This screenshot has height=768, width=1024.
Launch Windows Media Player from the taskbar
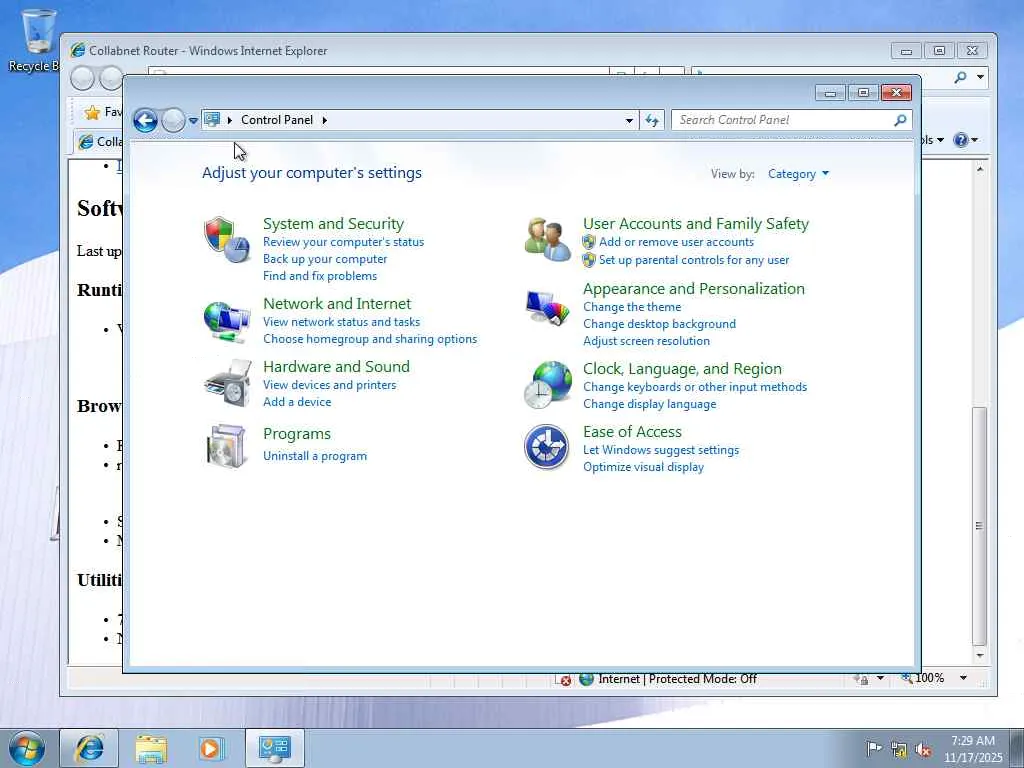pyautogui.click(x=212, y=748)
